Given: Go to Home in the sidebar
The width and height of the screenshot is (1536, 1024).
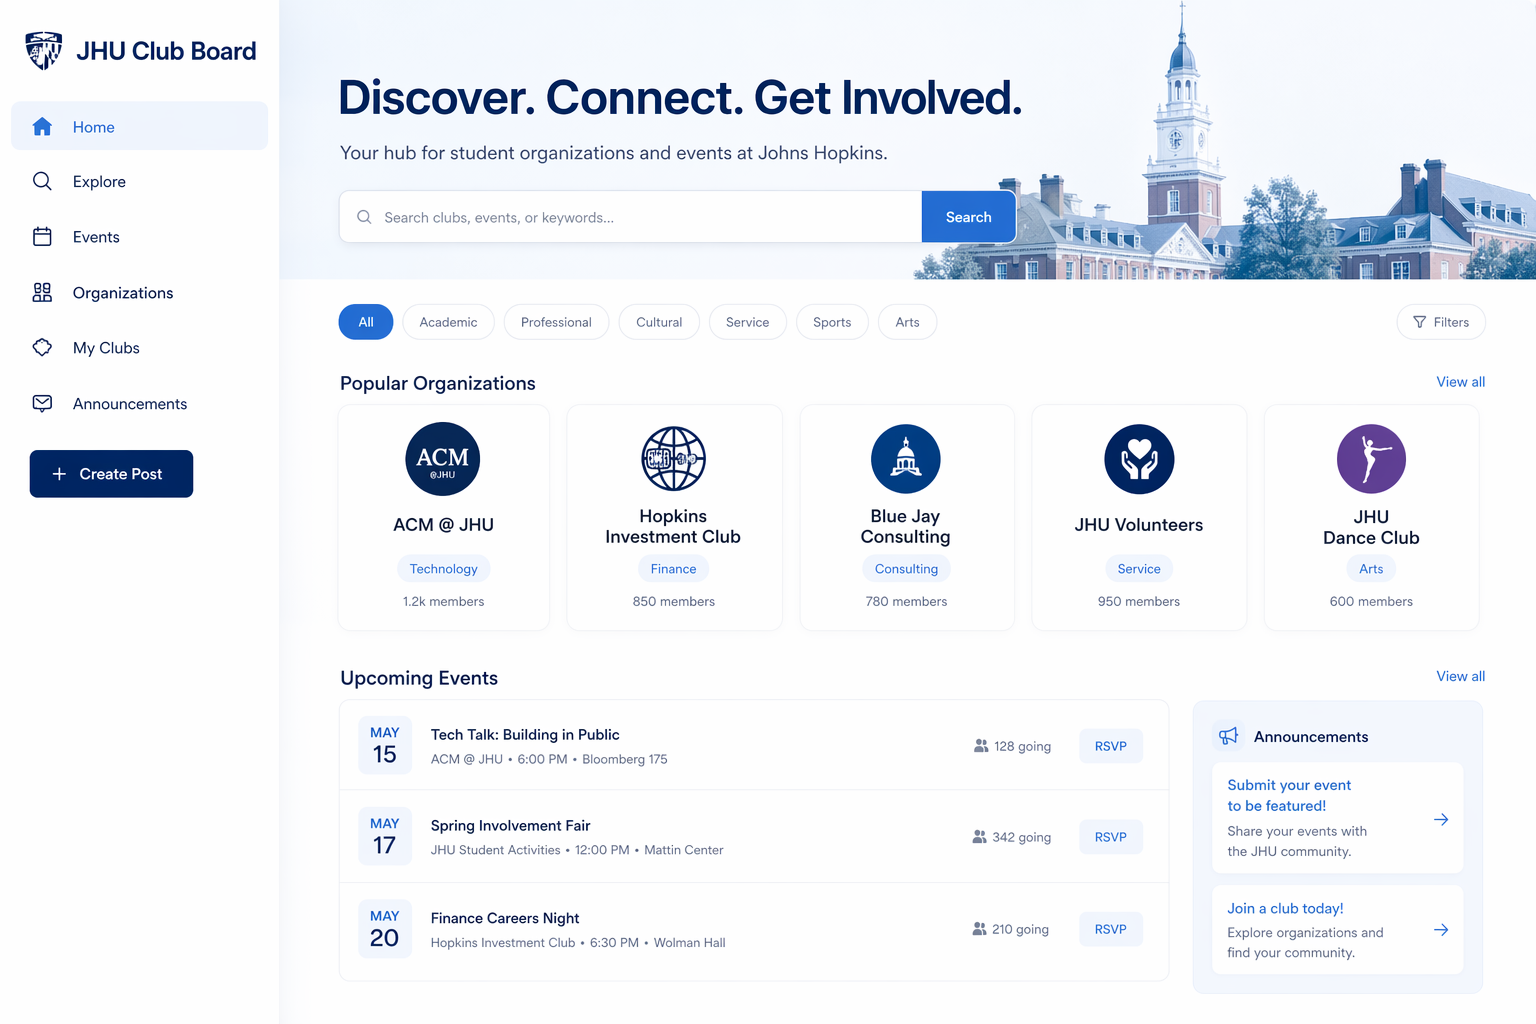Looking at the screenshot, I should coord(140,126).
